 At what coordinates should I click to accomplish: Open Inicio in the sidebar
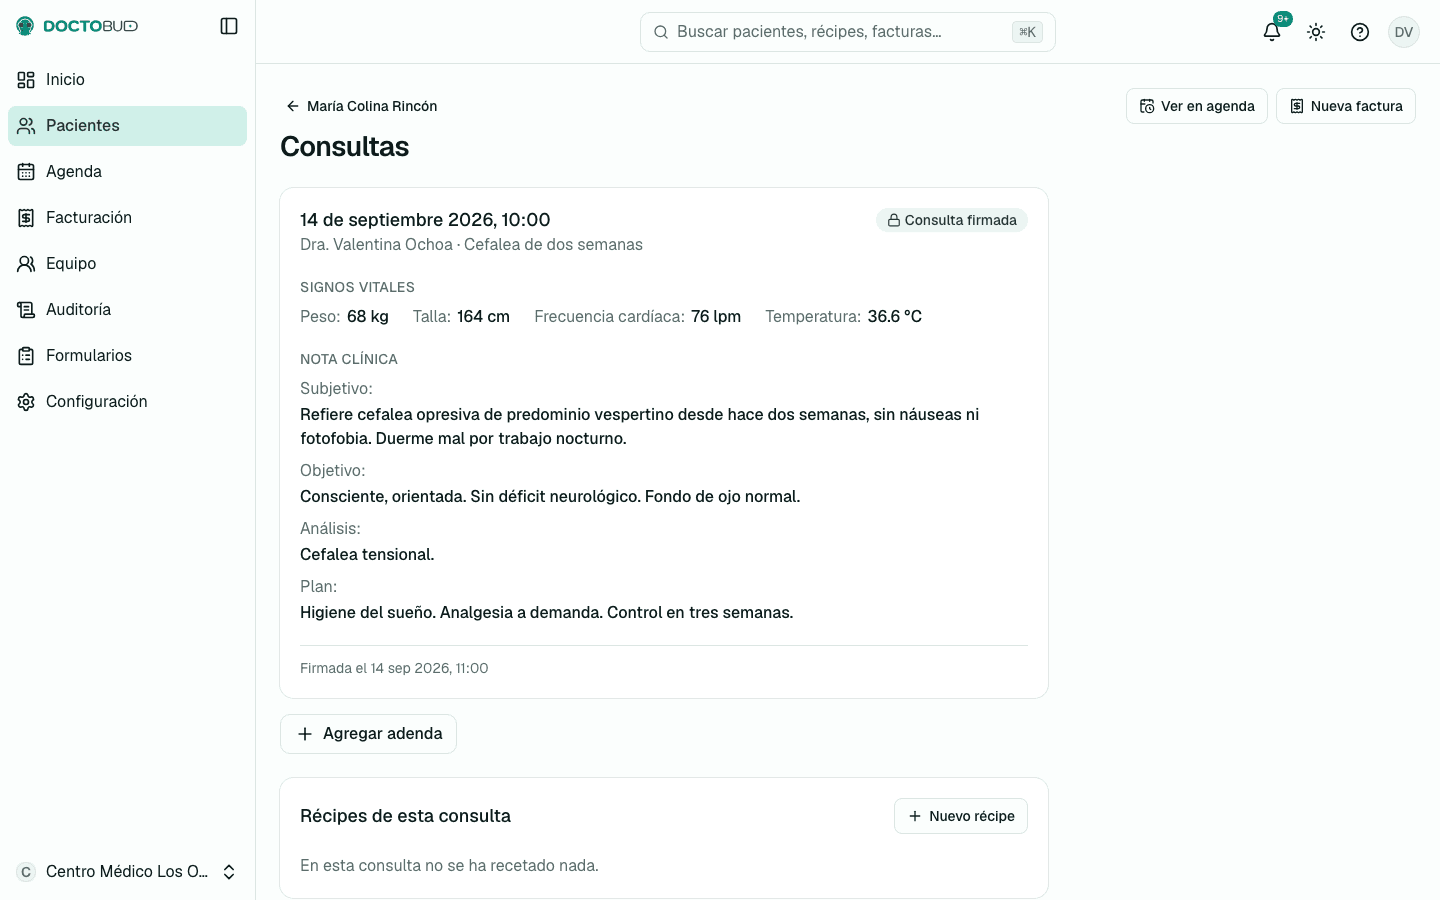(127, 80)
